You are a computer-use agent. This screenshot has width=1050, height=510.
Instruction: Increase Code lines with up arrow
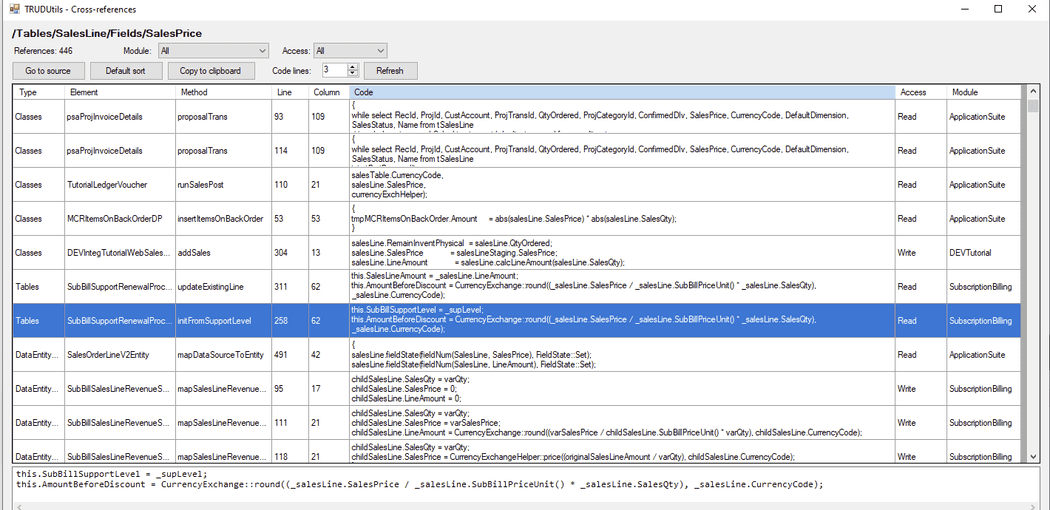(x=354, y=67)
